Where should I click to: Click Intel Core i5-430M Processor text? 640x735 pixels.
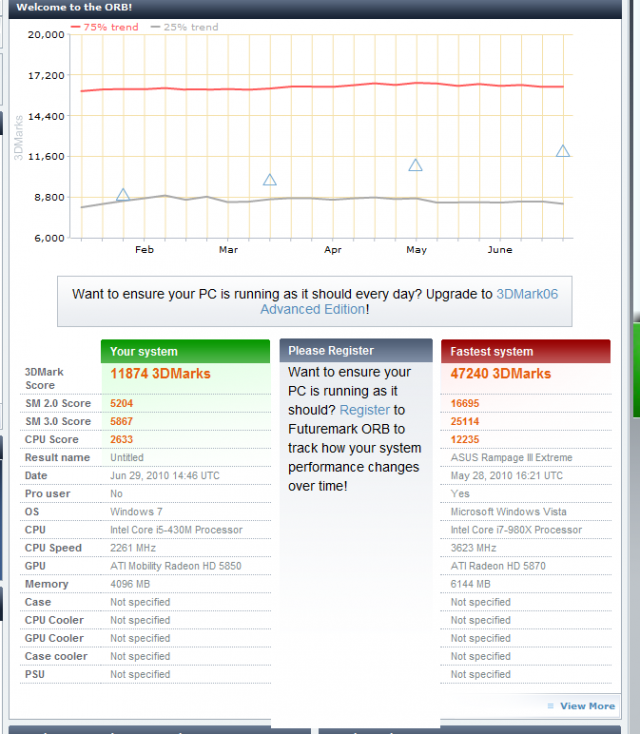click(176, 530)
